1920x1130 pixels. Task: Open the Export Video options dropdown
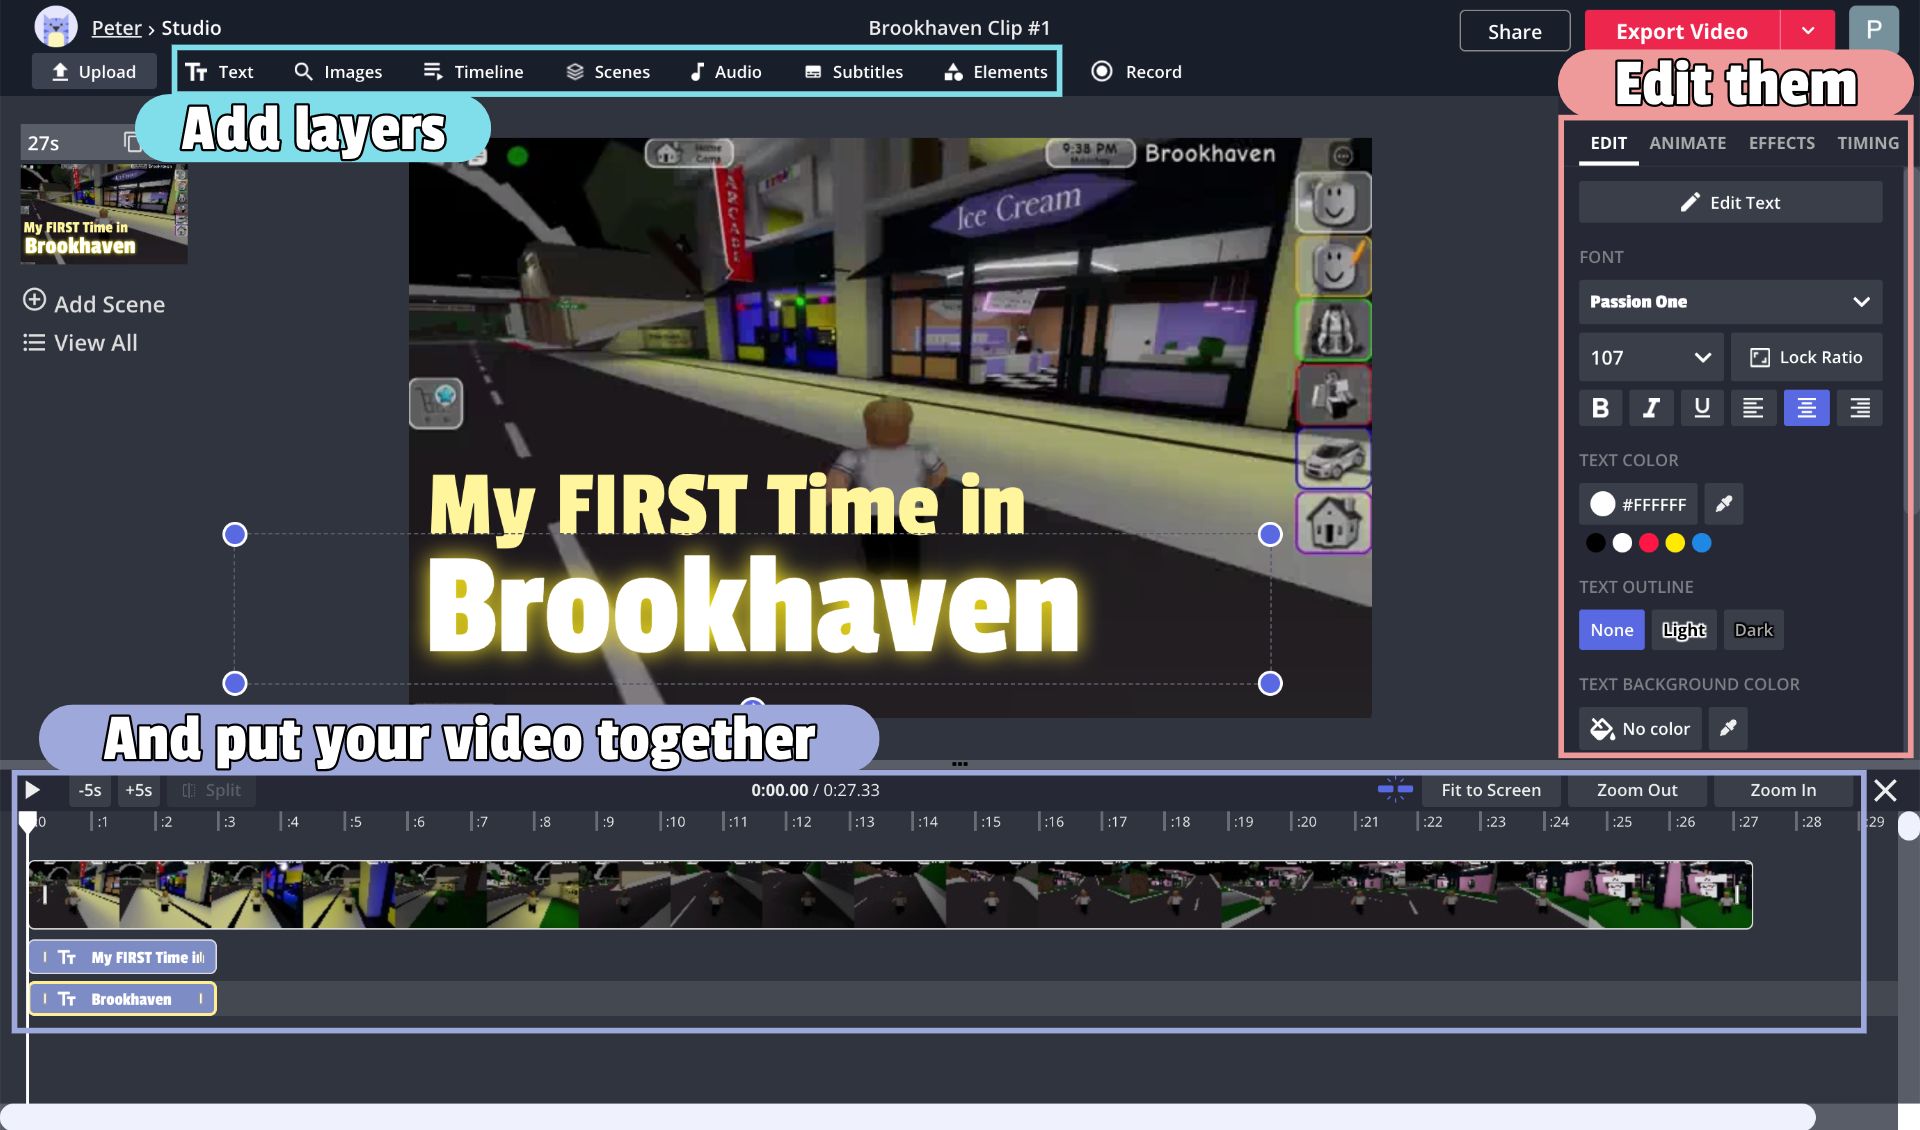1808,29
